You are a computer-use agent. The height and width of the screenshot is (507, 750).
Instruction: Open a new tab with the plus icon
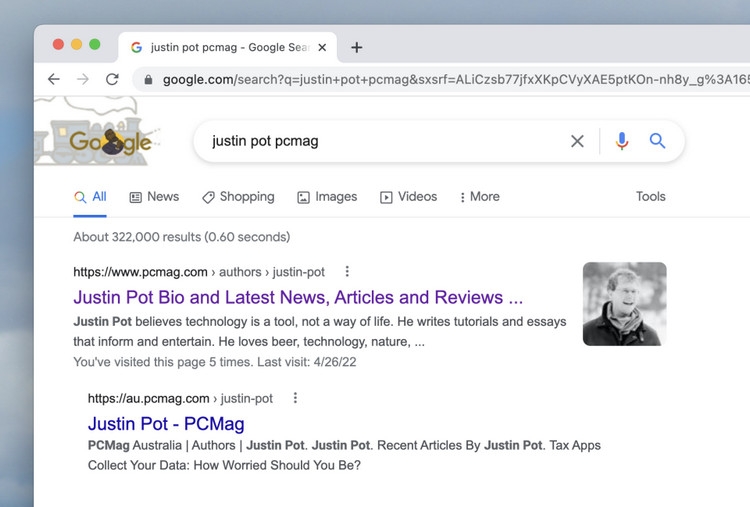[356, 47]
